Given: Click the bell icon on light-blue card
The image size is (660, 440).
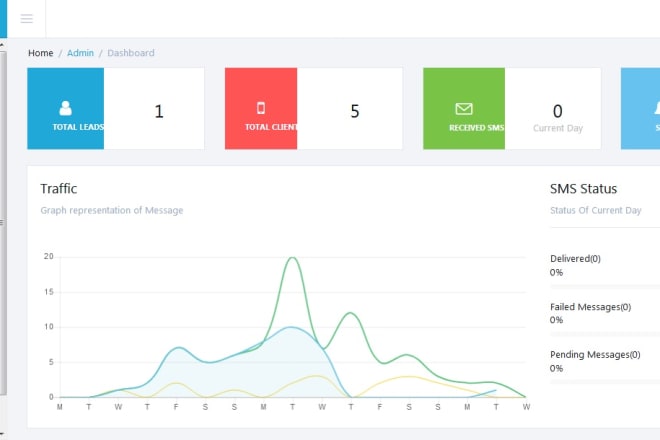Looking at the screenshot, I should click(x=657, y=108).
